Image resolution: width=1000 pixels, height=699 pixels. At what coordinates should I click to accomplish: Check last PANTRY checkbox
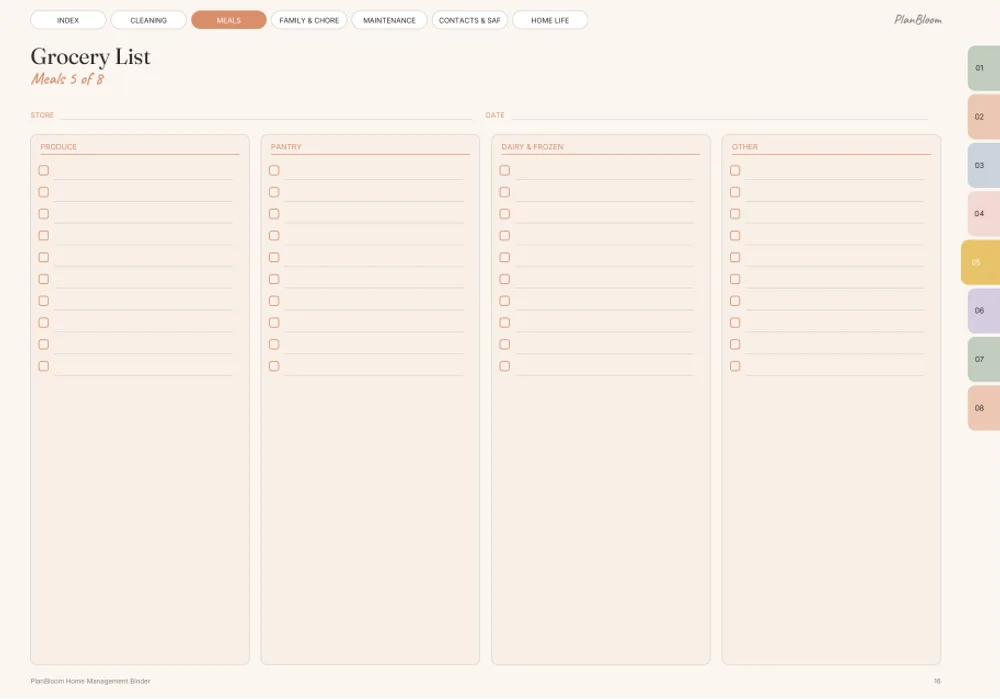[274, 366]
